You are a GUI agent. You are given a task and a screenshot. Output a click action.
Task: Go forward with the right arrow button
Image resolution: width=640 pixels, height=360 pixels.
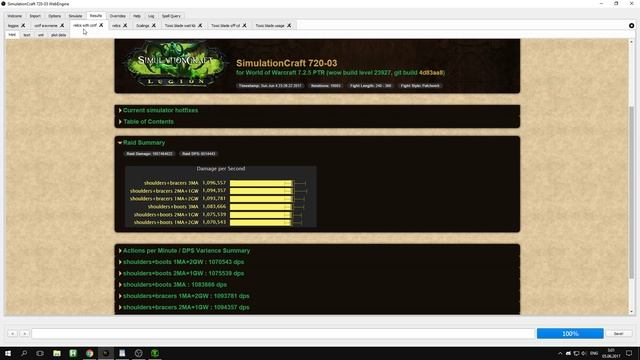tap(24, 333)
